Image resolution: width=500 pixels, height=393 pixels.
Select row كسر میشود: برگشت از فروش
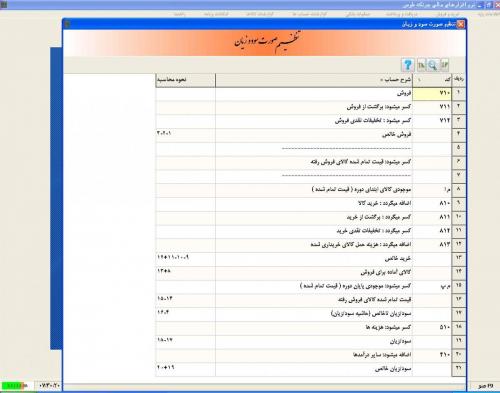point(314,107)
